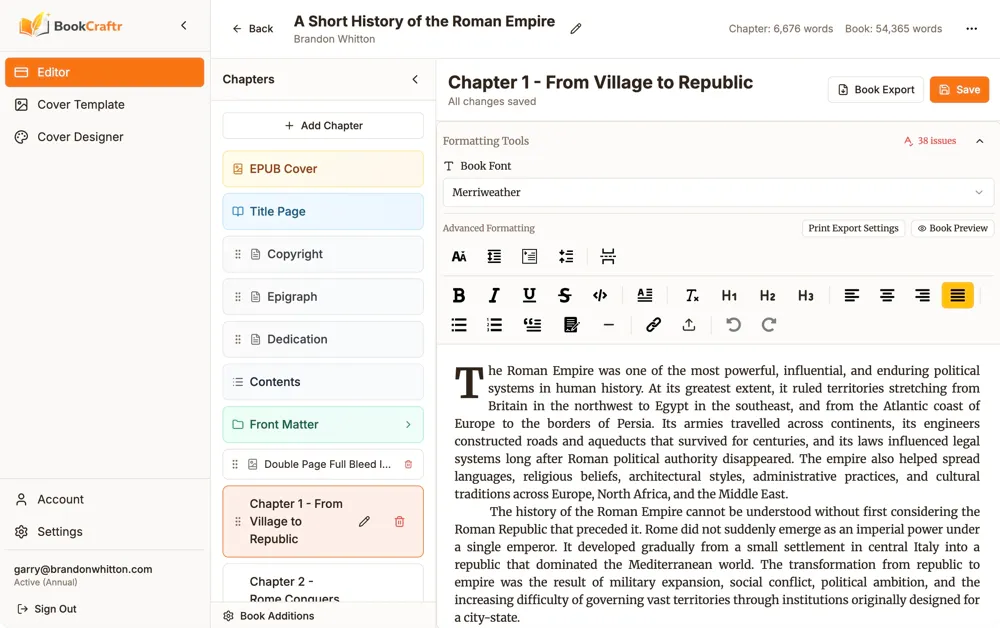Open the Copyright section
The image size is (1000, 628).
pyautogui.click(x=323, y=254)
